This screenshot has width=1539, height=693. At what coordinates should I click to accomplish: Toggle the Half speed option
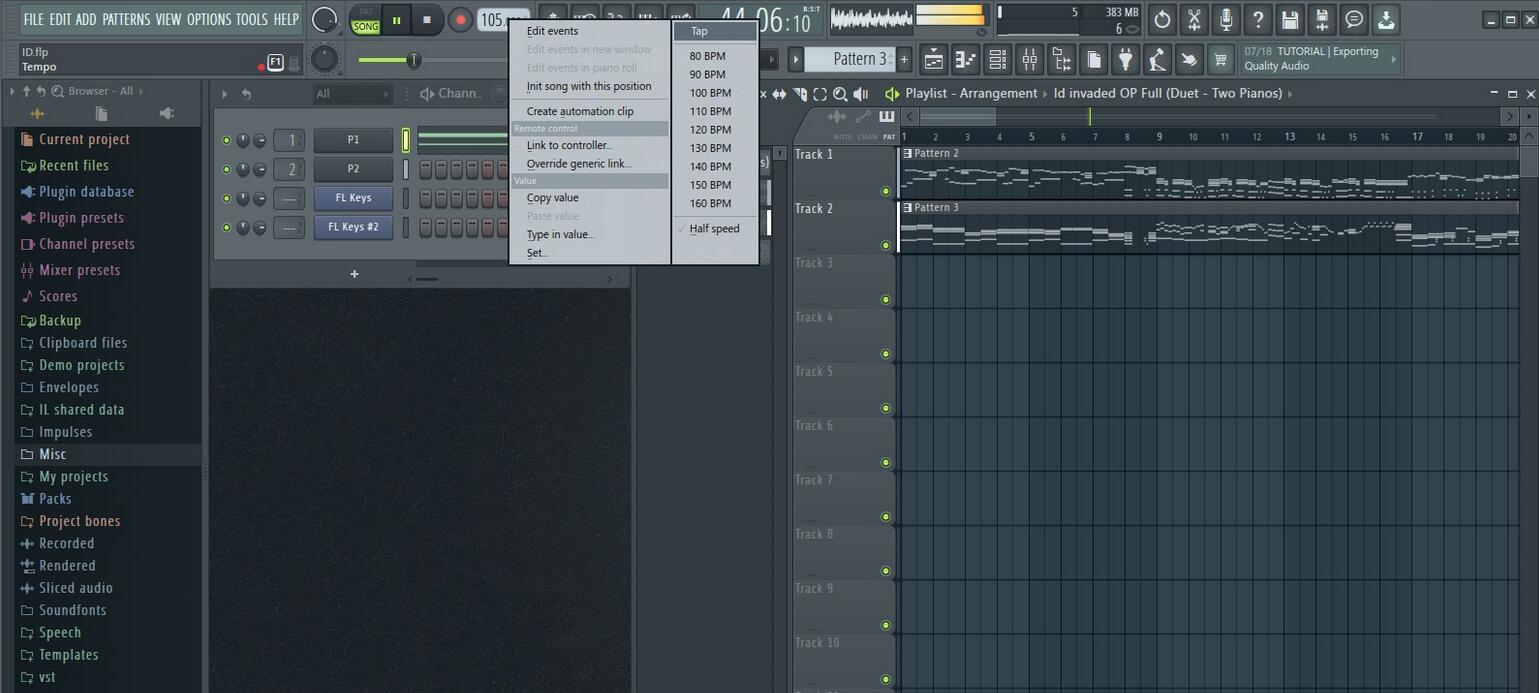click(x=714, y=229)
